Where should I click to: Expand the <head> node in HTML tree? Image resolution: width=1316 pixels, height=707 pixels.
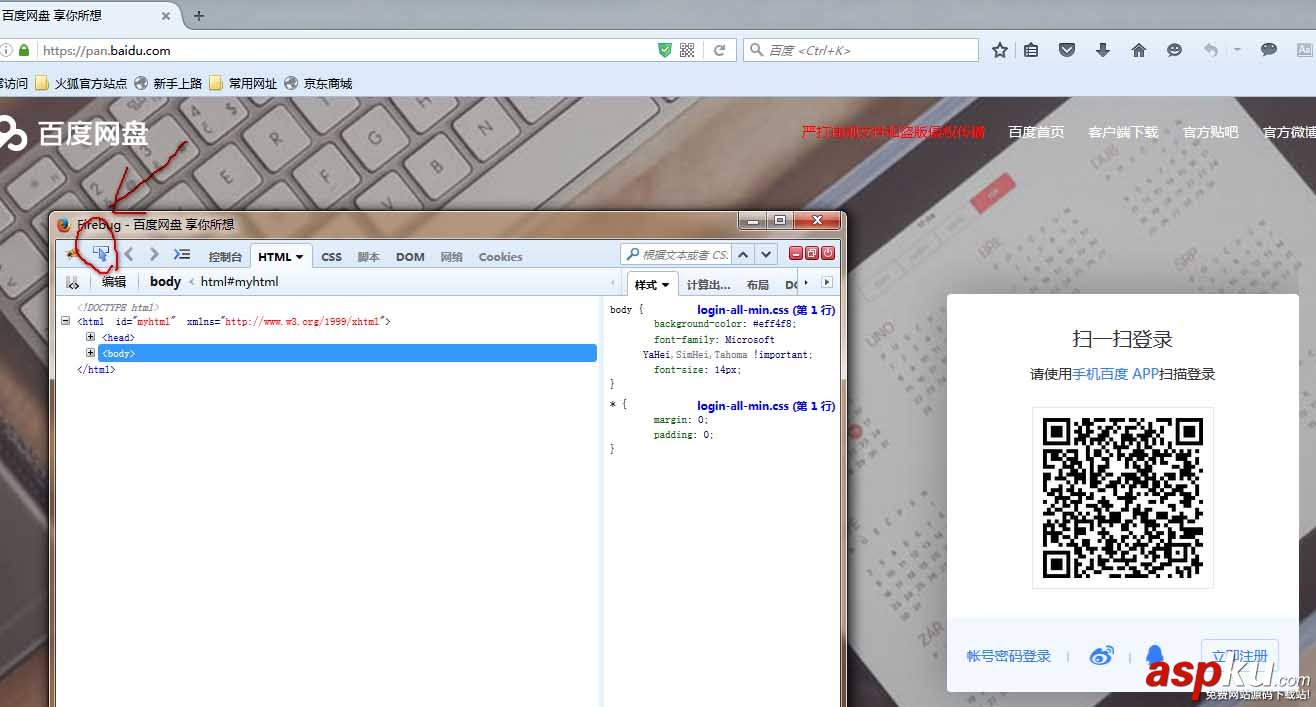(90, 337)
